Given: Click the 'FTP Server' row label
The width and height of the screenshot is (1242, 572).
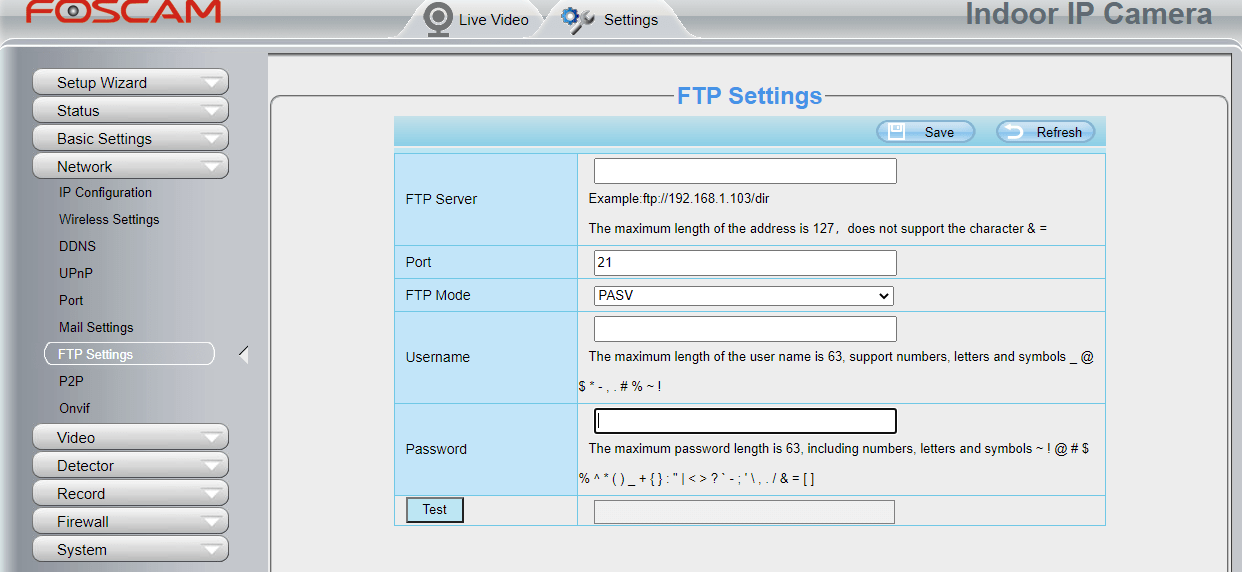Looking at the screenshot, I should tap(441, 199).
